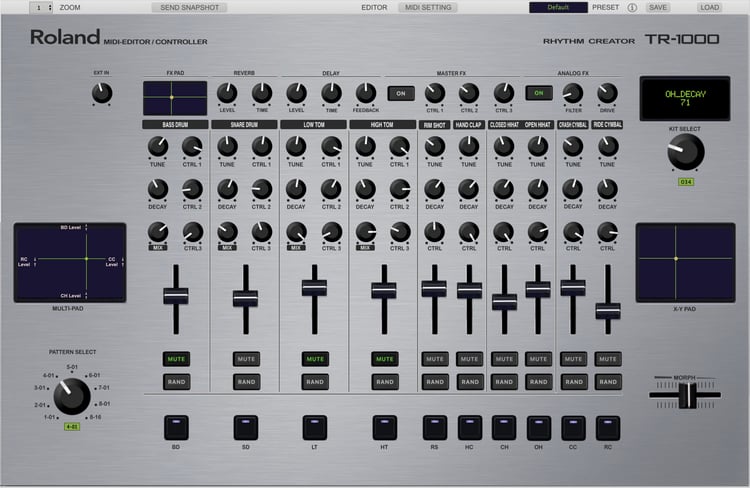The width and height of the screenshot is (750, 488).
Task: Click the PATTERN SELECT knob
Action: (x=72, y=396)
